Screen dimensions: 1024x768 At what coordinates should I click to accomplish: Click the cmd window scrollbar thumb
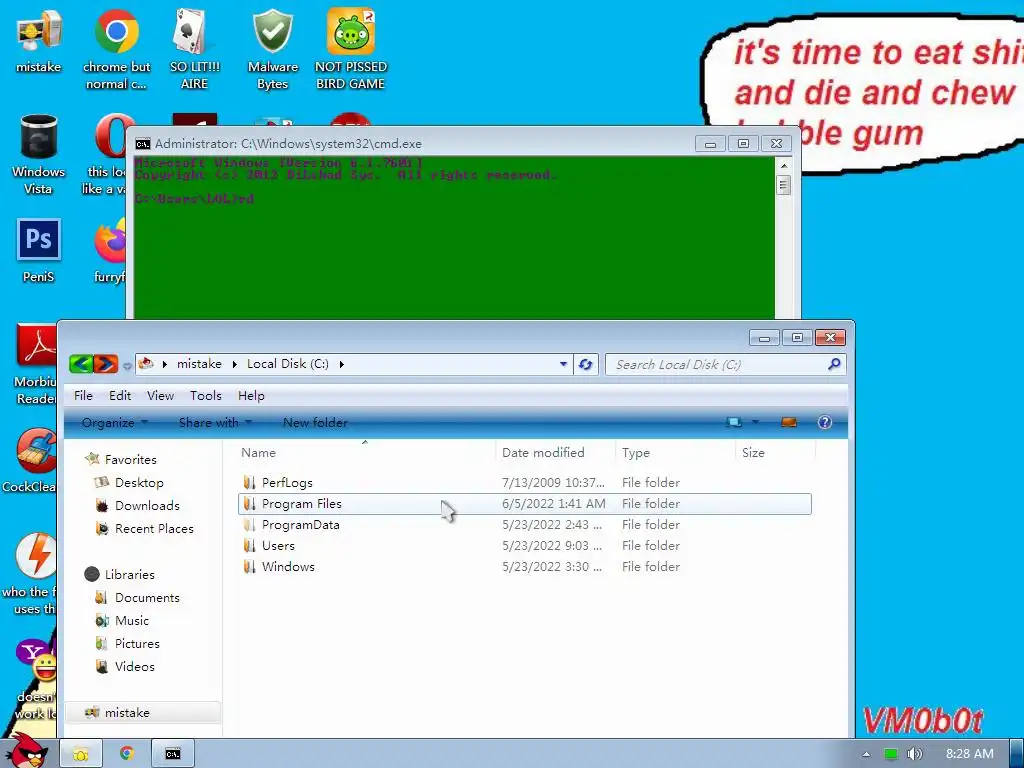coord(784,185)
